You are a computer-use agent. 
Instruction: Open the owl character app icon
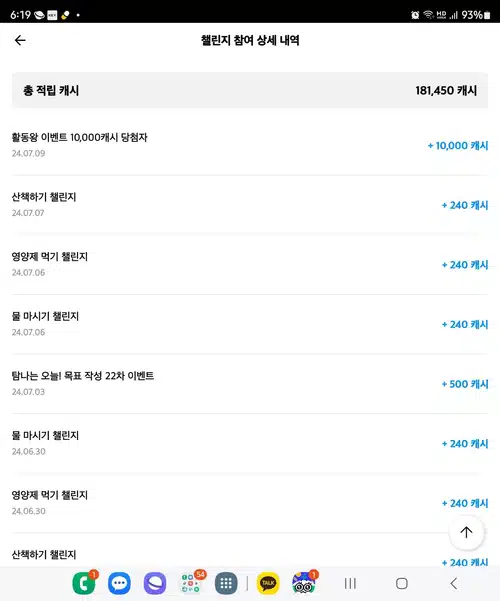tap(303, 583)
